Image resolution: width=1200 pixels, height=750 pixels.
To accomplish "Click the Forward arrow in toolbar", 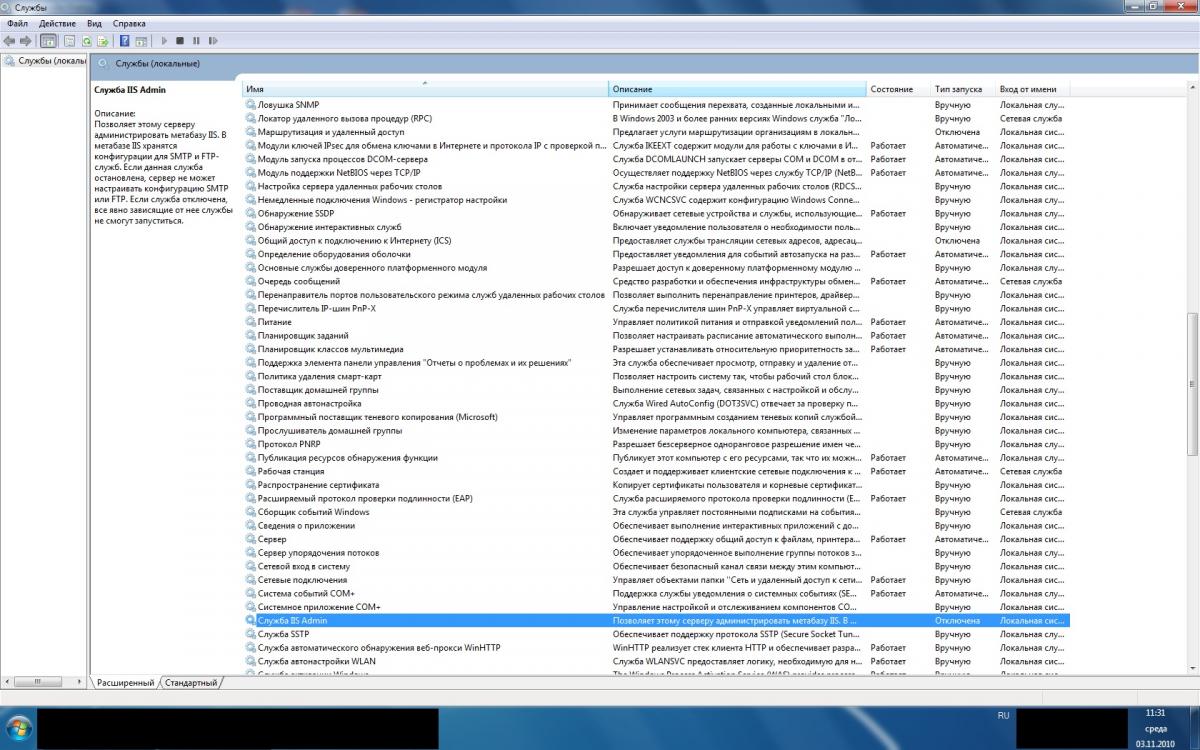I will (25, 41).
